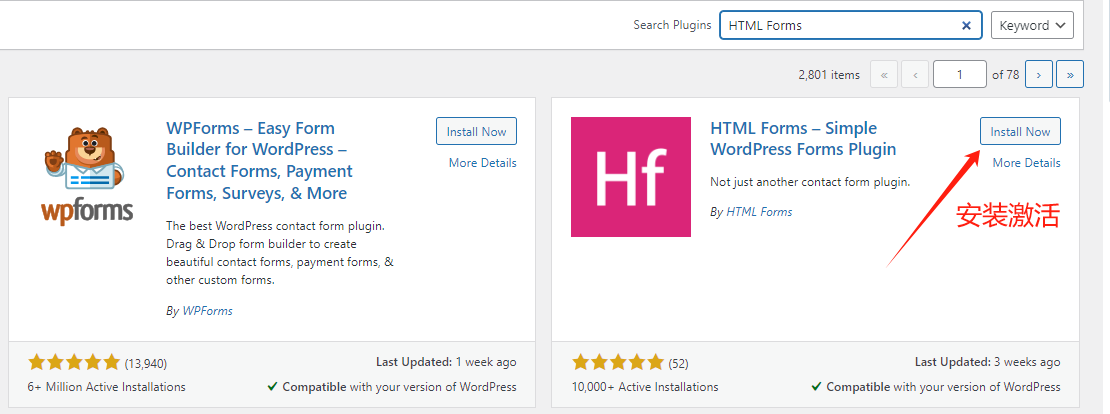This screenshot has height=414, width=1110.
Task: Click the current page number field
Action: click(x=959, y=74)
